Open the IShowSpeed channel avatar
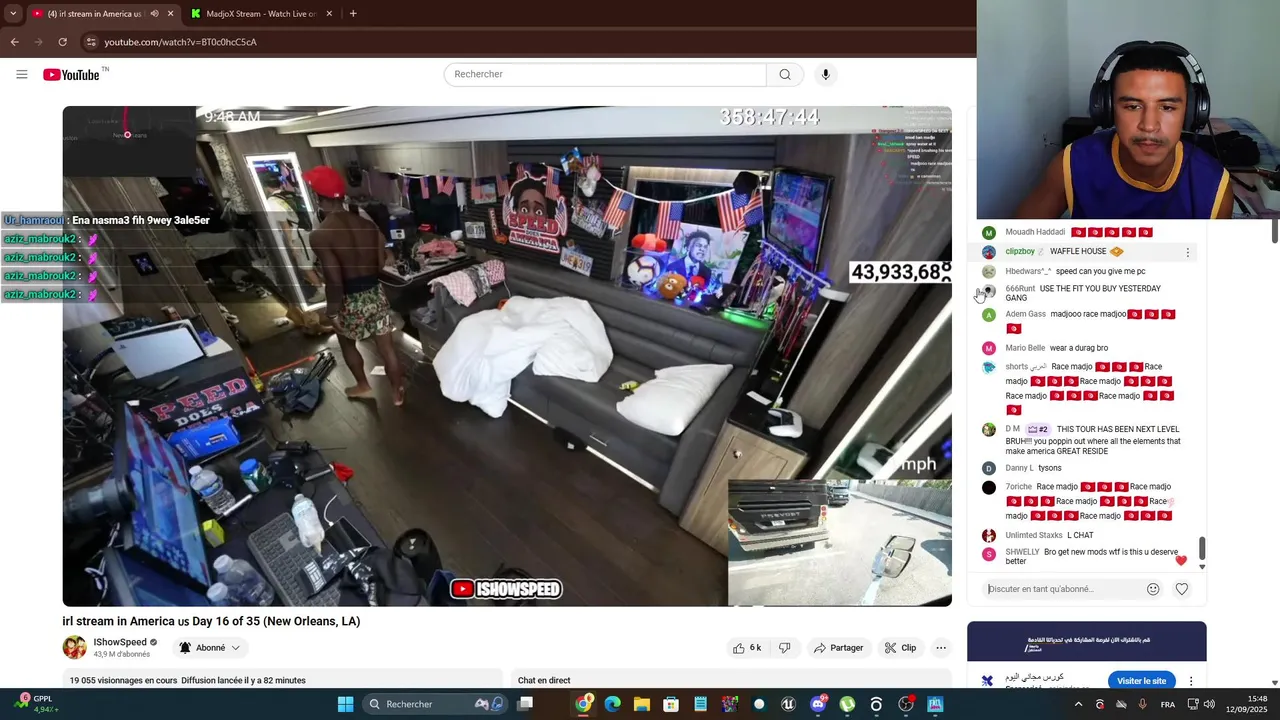The width and height of the screenshot is (1280, 720). point(75,648)
